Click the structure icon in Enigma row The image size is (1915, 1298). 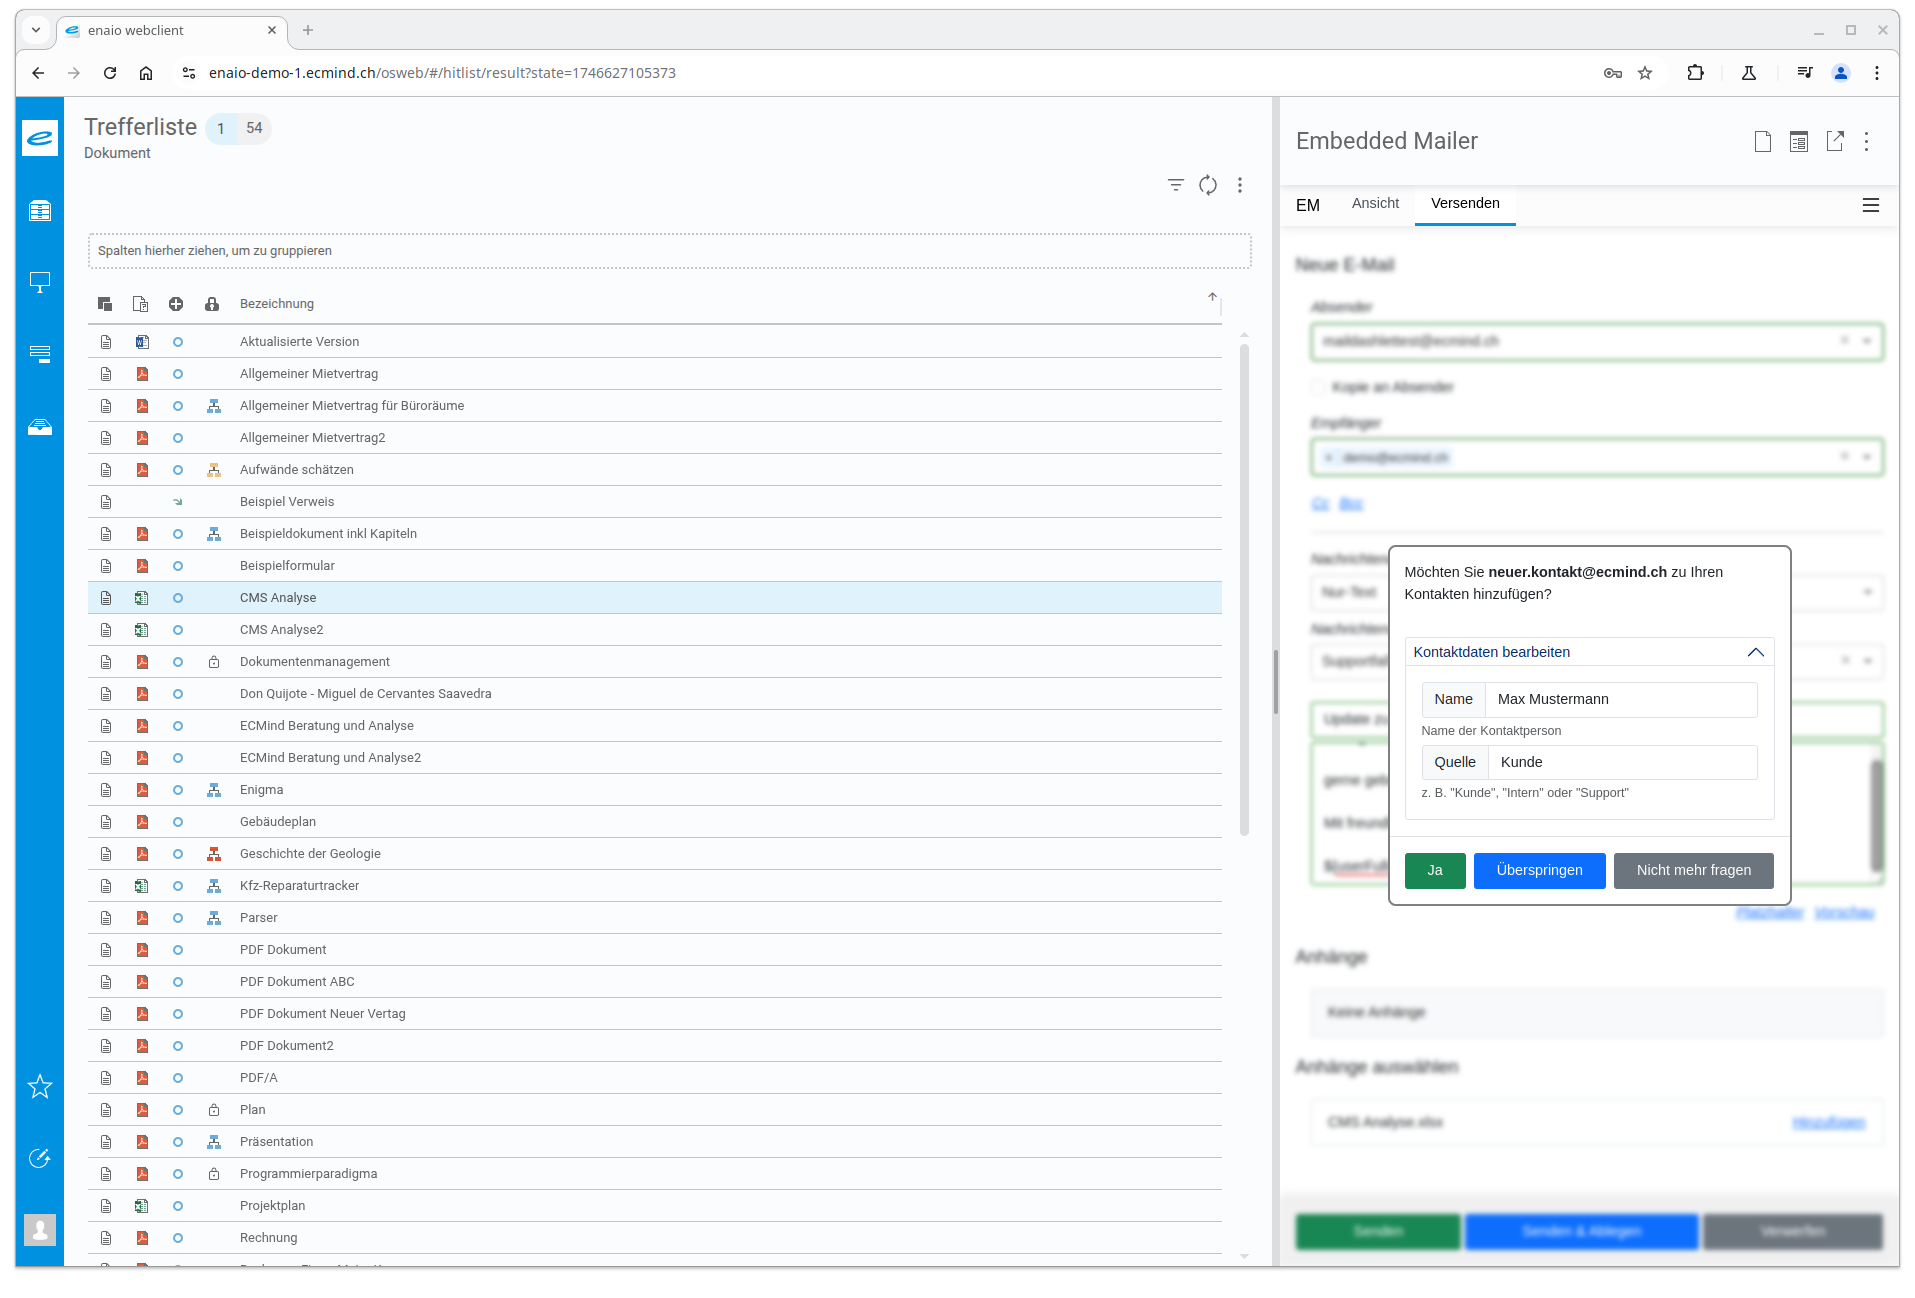(x=214, y=790)
